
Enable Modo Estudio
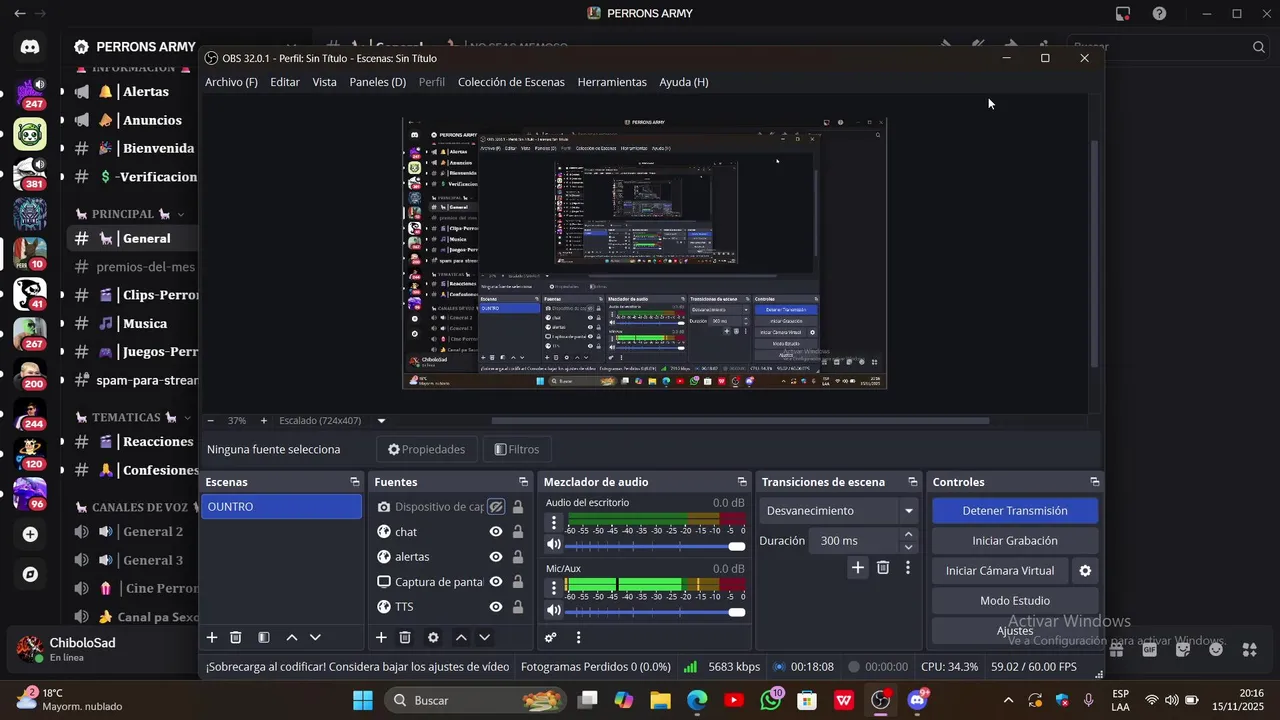1015,601
